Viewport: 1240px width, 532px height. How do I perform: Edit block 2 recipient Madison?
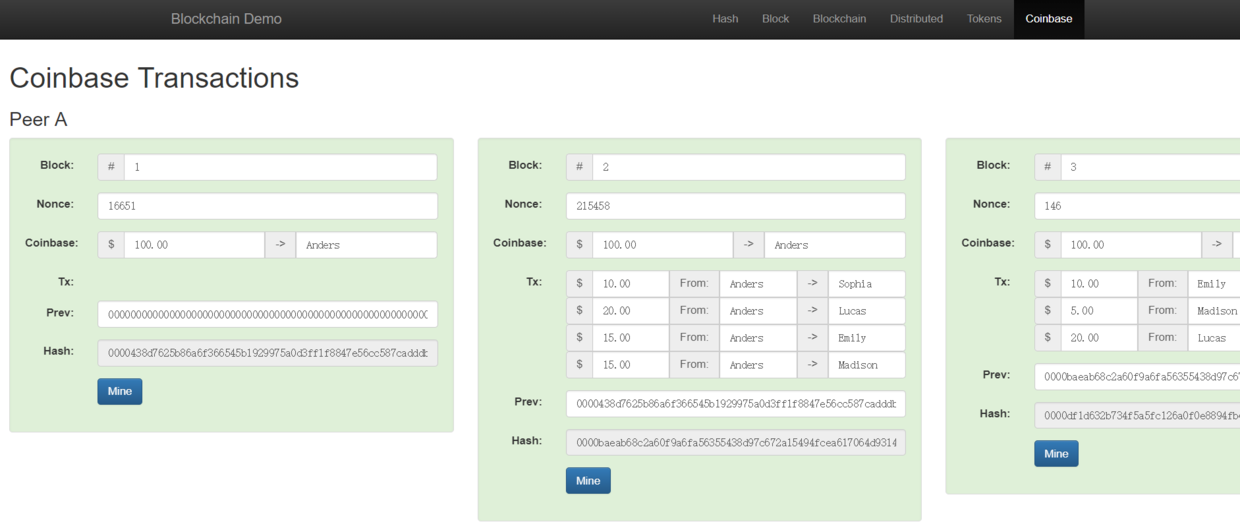point(867,365)
